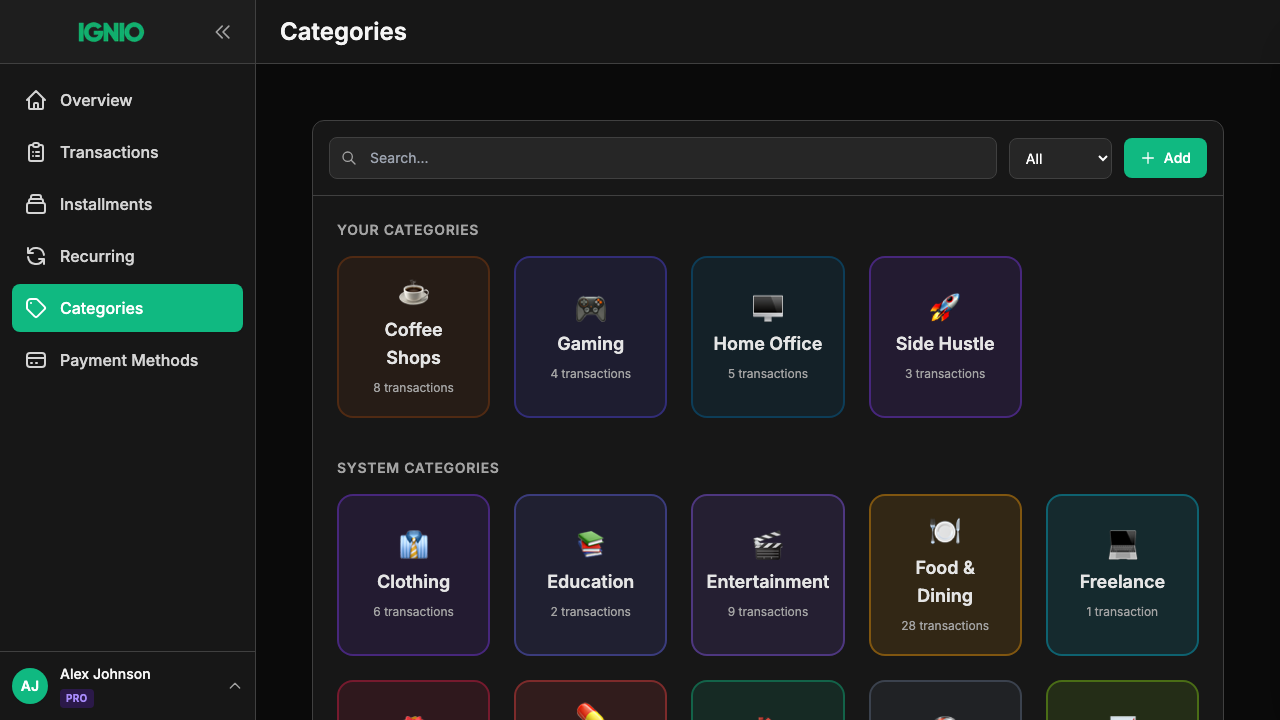Click the YOUR CATEGORIES heading
This screenshot has height=720, width=1280.
(x=408, y=230)
